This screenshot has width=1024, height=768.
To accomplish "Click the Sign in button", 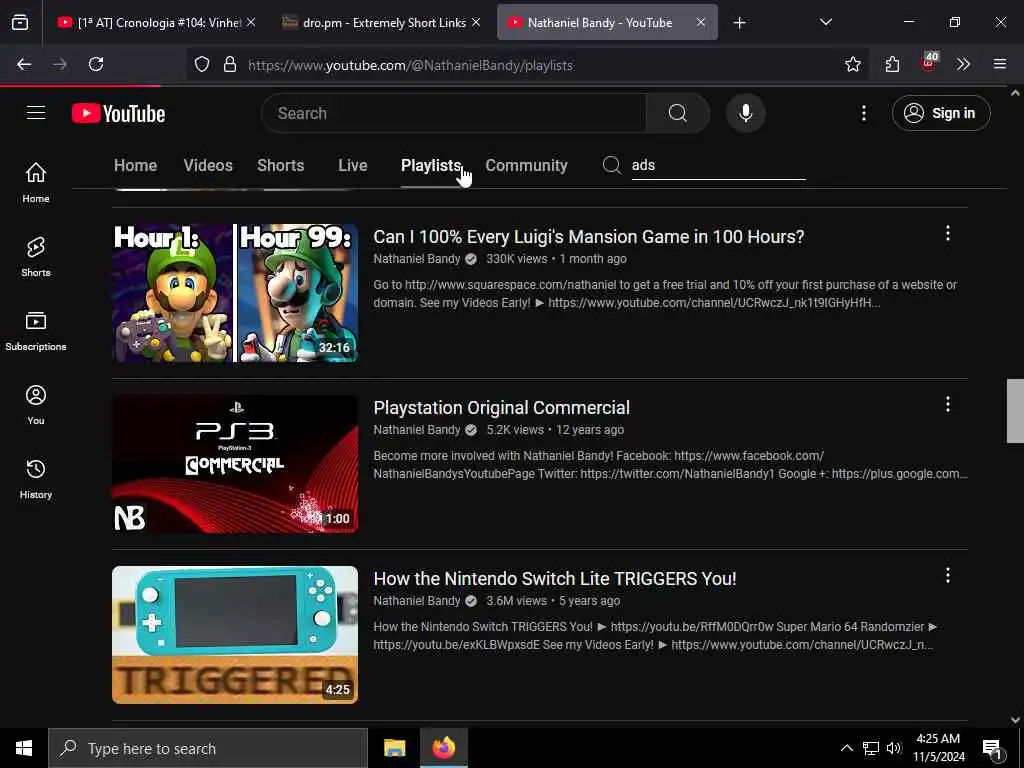I will pos(941,113).
